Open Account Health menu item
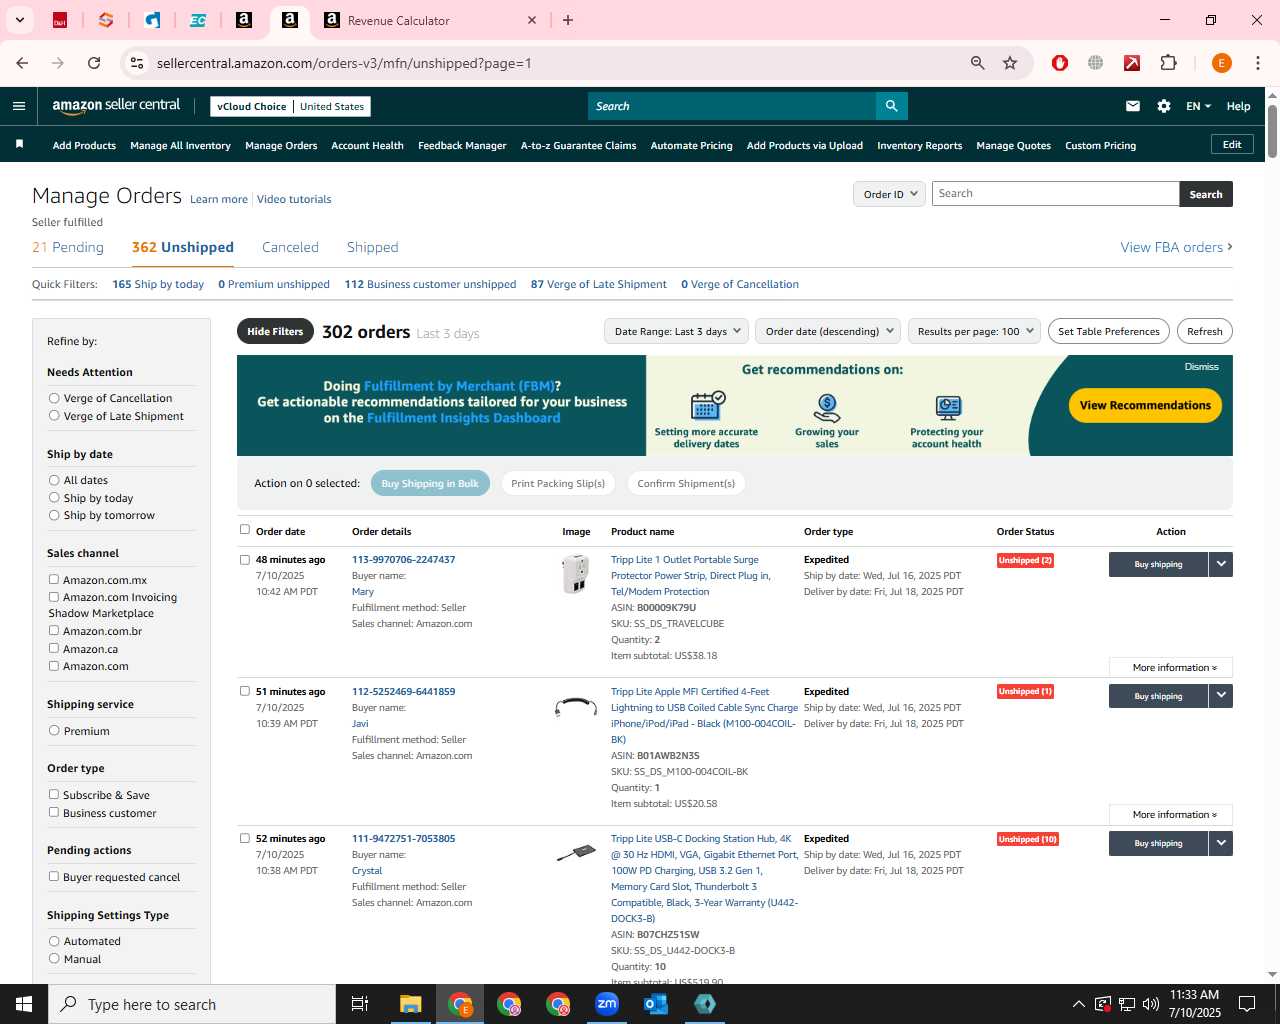Viewport: 1280px width, 1024px height. (367, 145)
